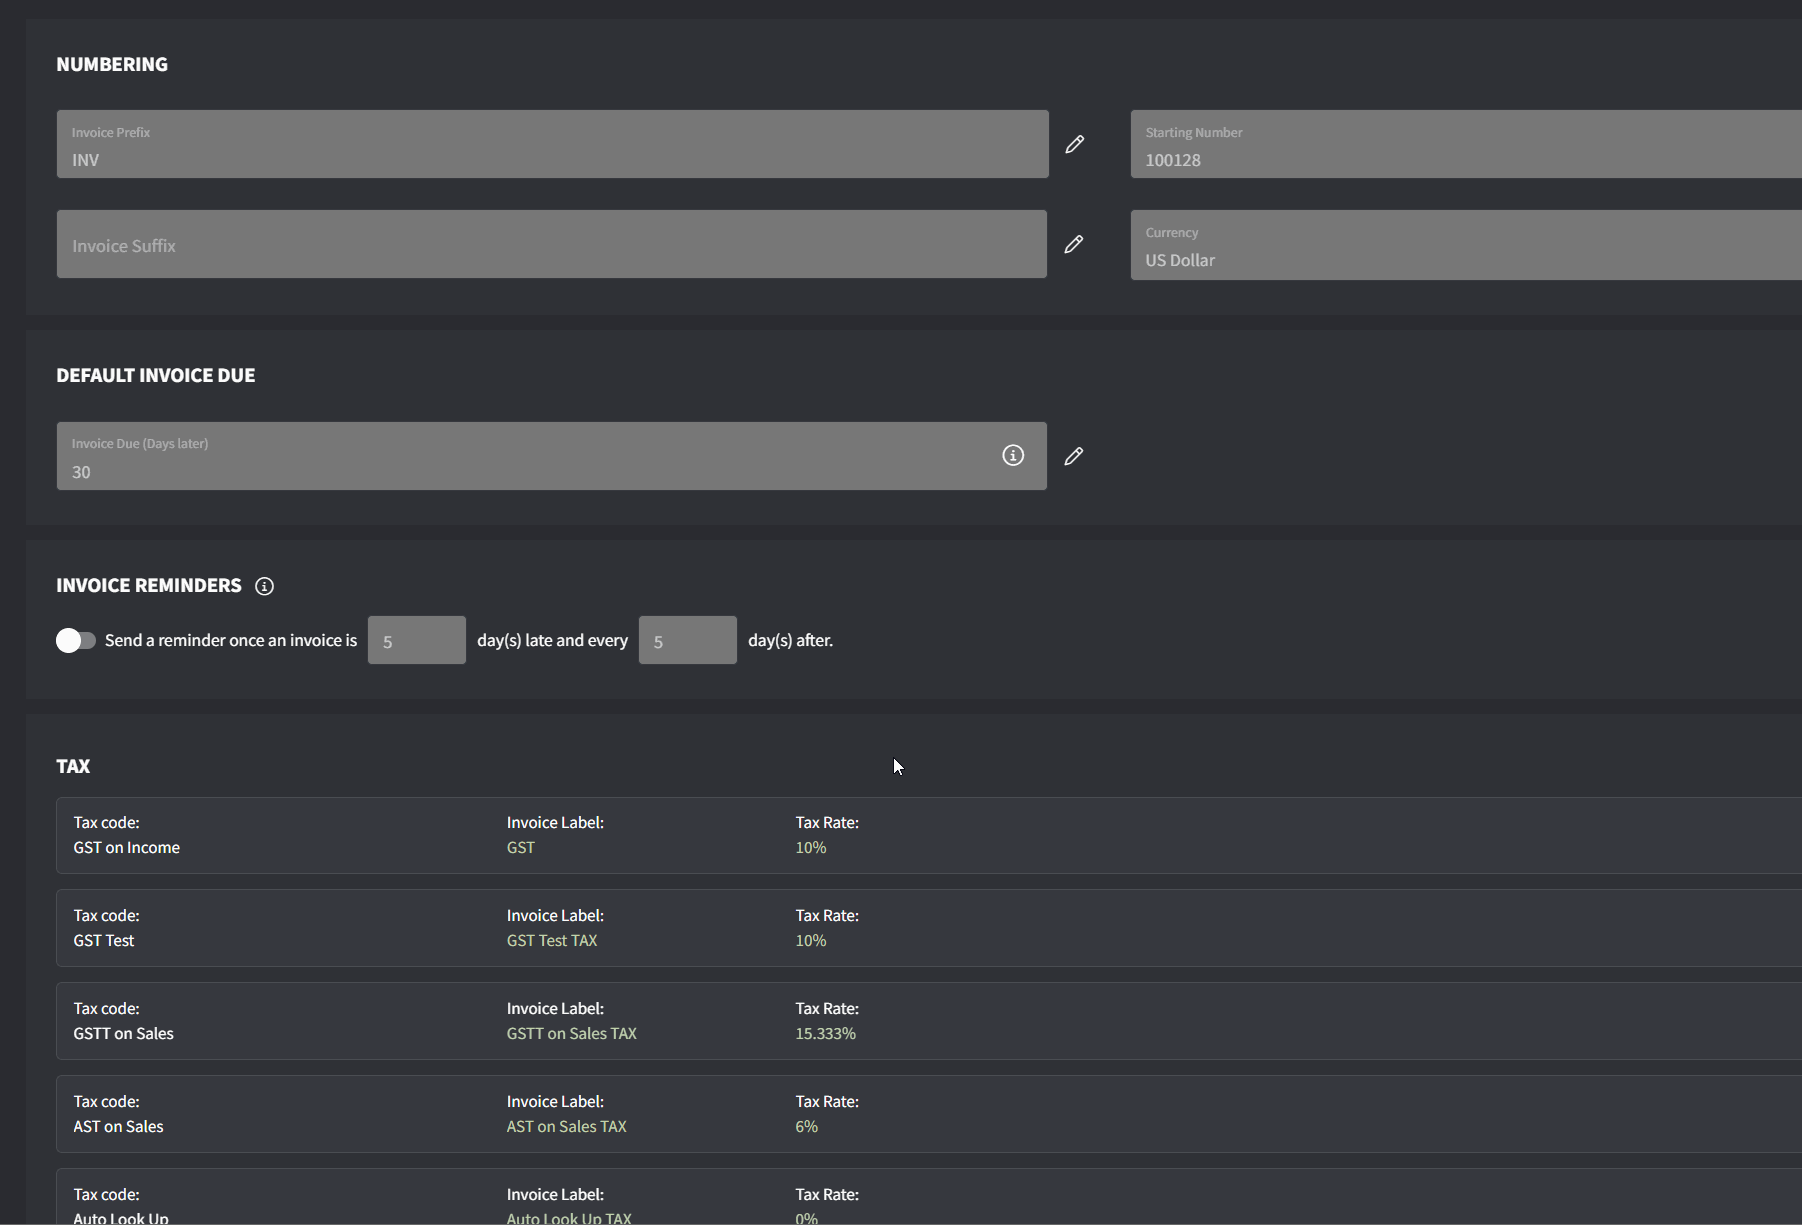Enable the invoice reminder toggle
The height and width of the screenshot is (1225, 1802).
(x=75, y=640)
